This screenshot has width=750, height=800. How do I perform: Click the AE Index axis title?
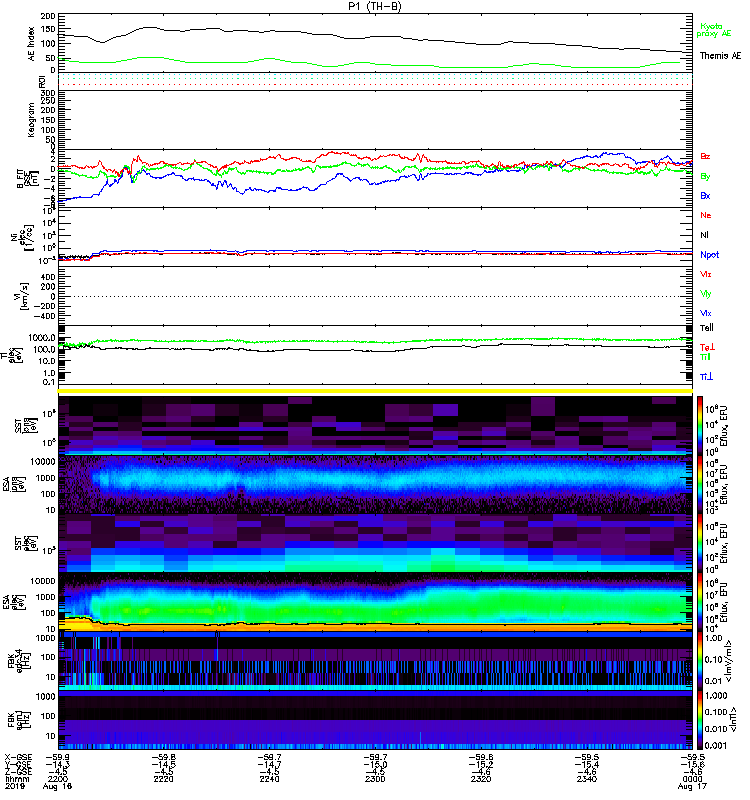pyautogui.click(x=31, y=43)
